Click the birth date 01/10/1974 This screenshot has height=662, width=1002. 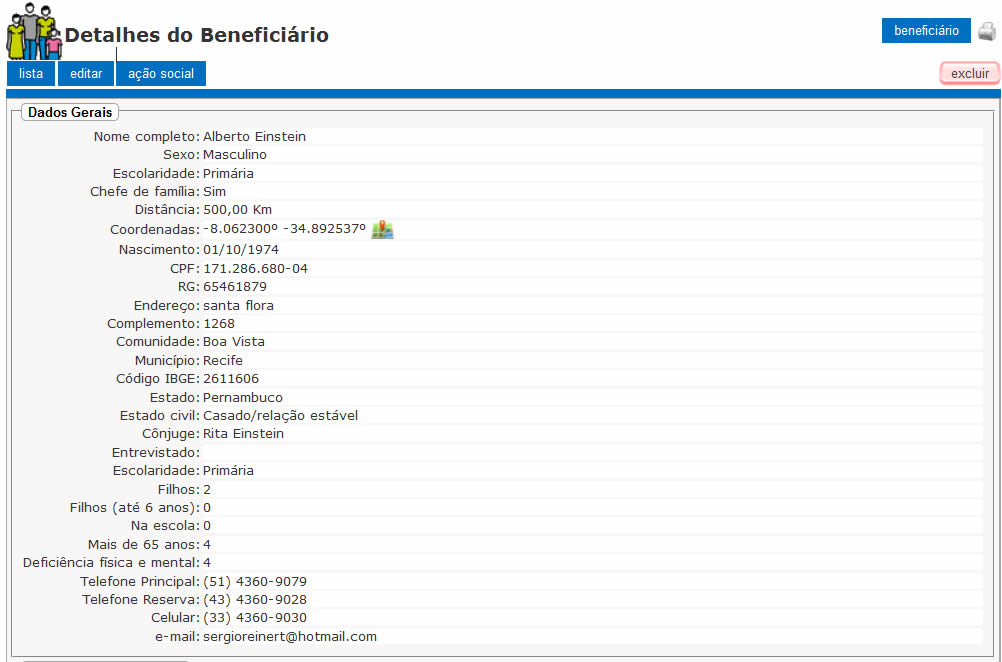pos(241,249)
